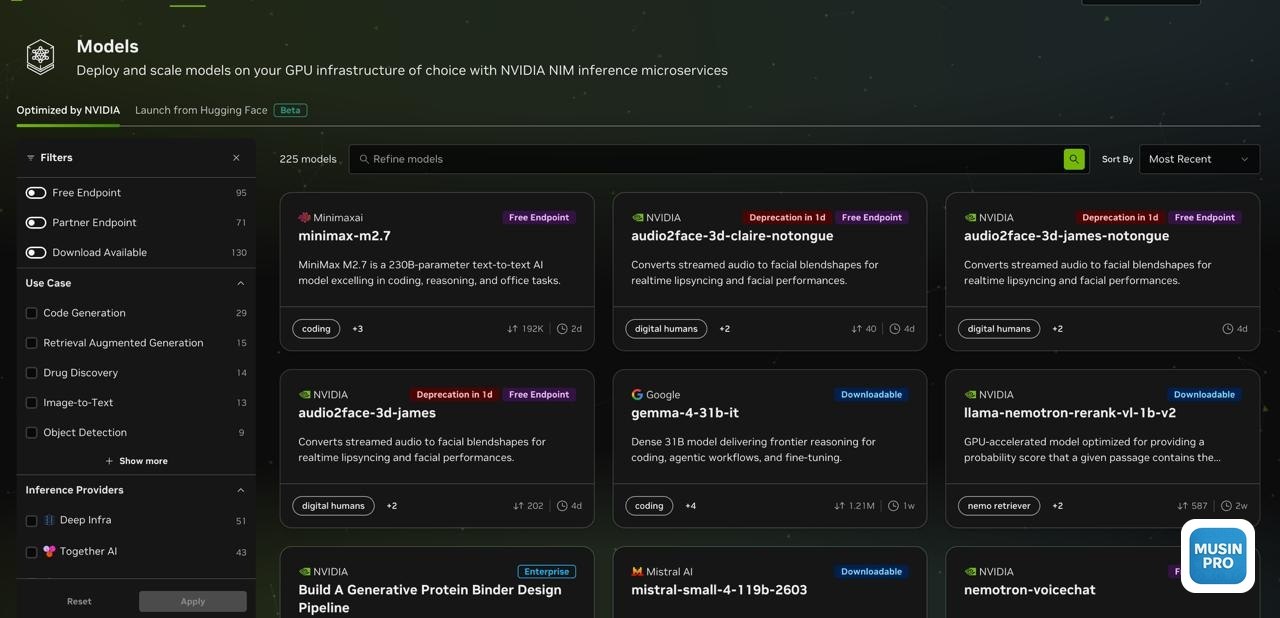Collapse the Use Case section
The height and width of the screenshot is (618, 1280).
pyautogui.click(x=240, y=283)
